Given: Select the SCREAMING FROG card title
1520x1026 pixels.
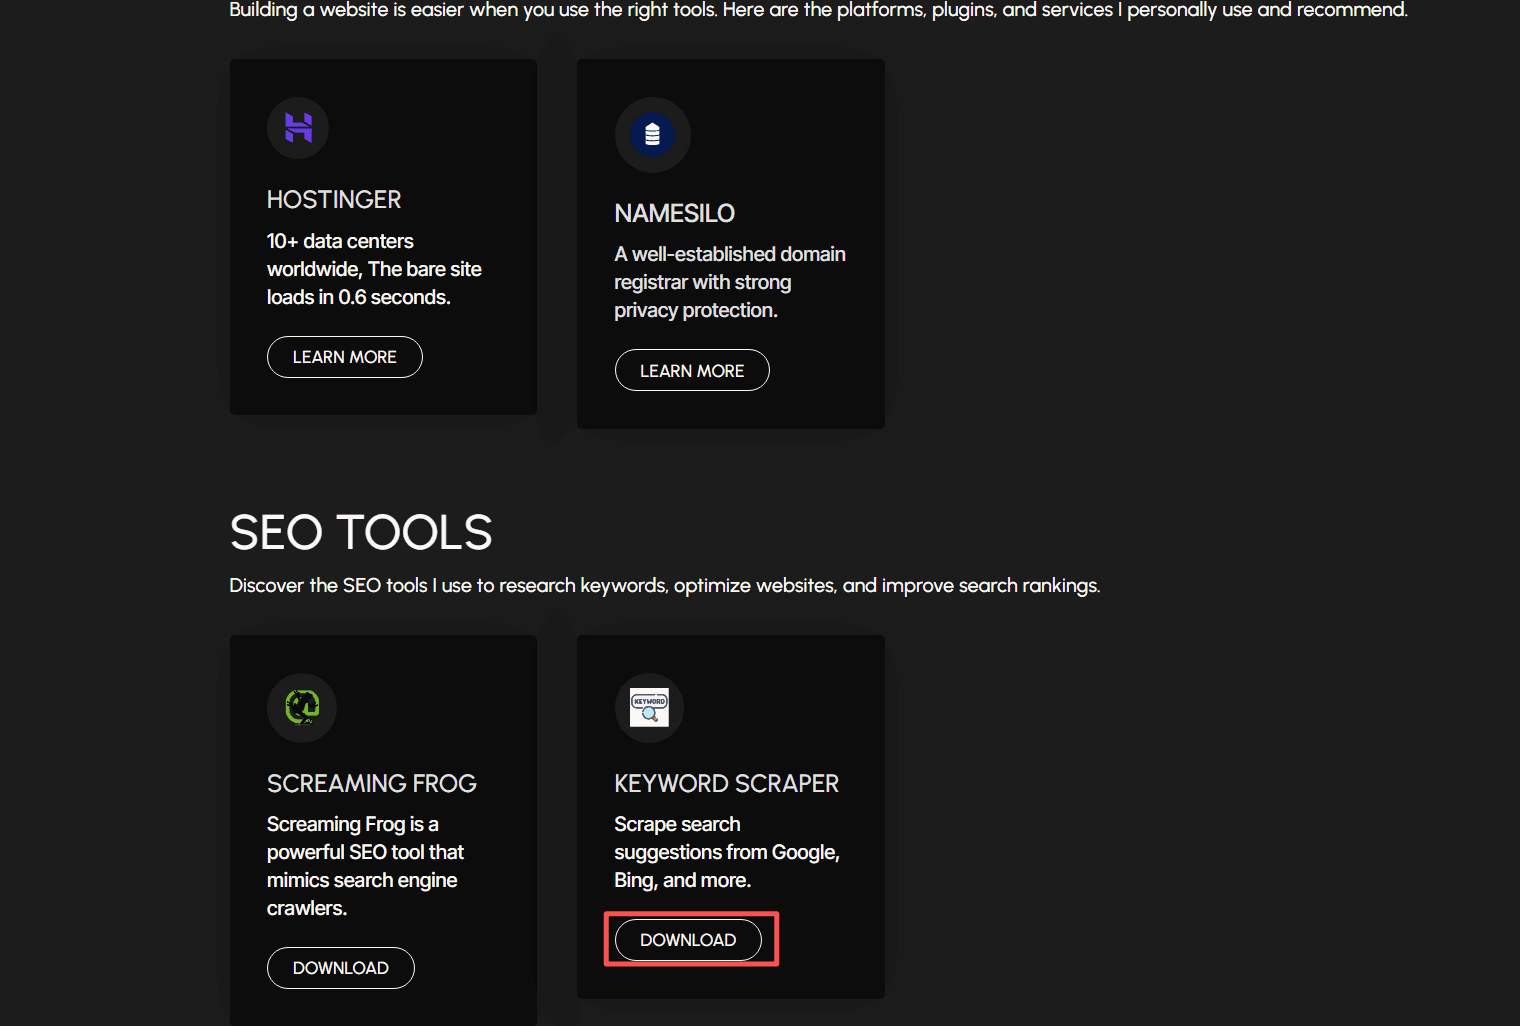Looking at the screenshot, I should click(372, 783).
